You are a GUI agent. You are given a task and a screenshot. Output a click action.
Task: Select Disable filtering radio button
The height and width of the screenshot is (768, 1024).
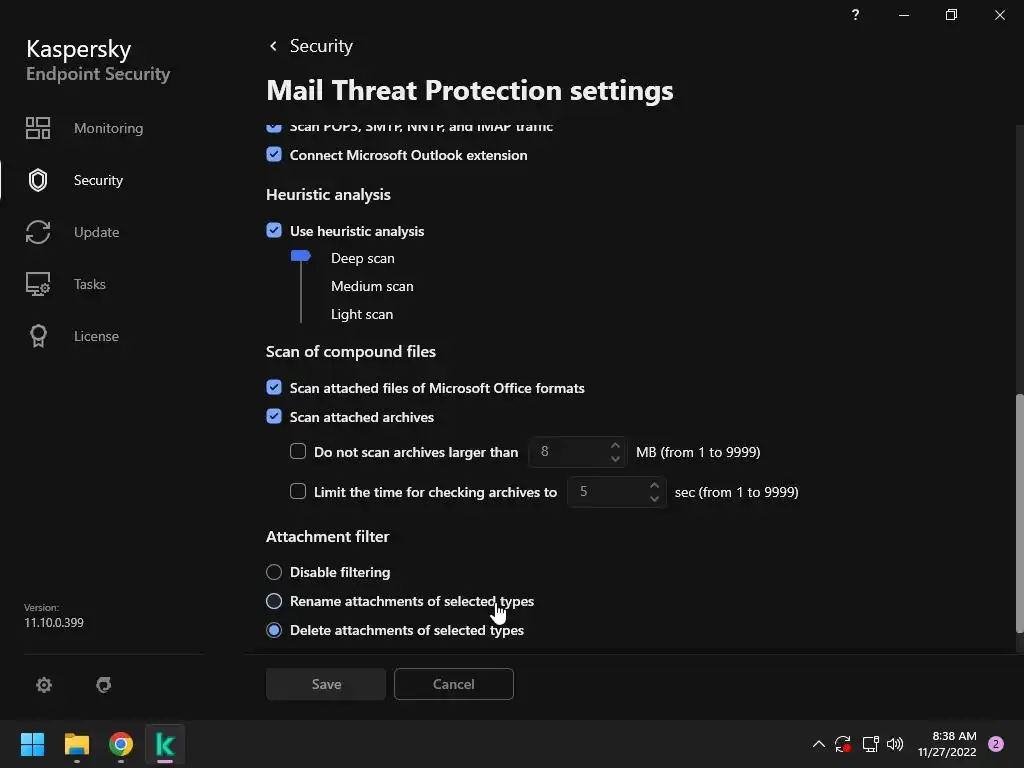[274, 572]
